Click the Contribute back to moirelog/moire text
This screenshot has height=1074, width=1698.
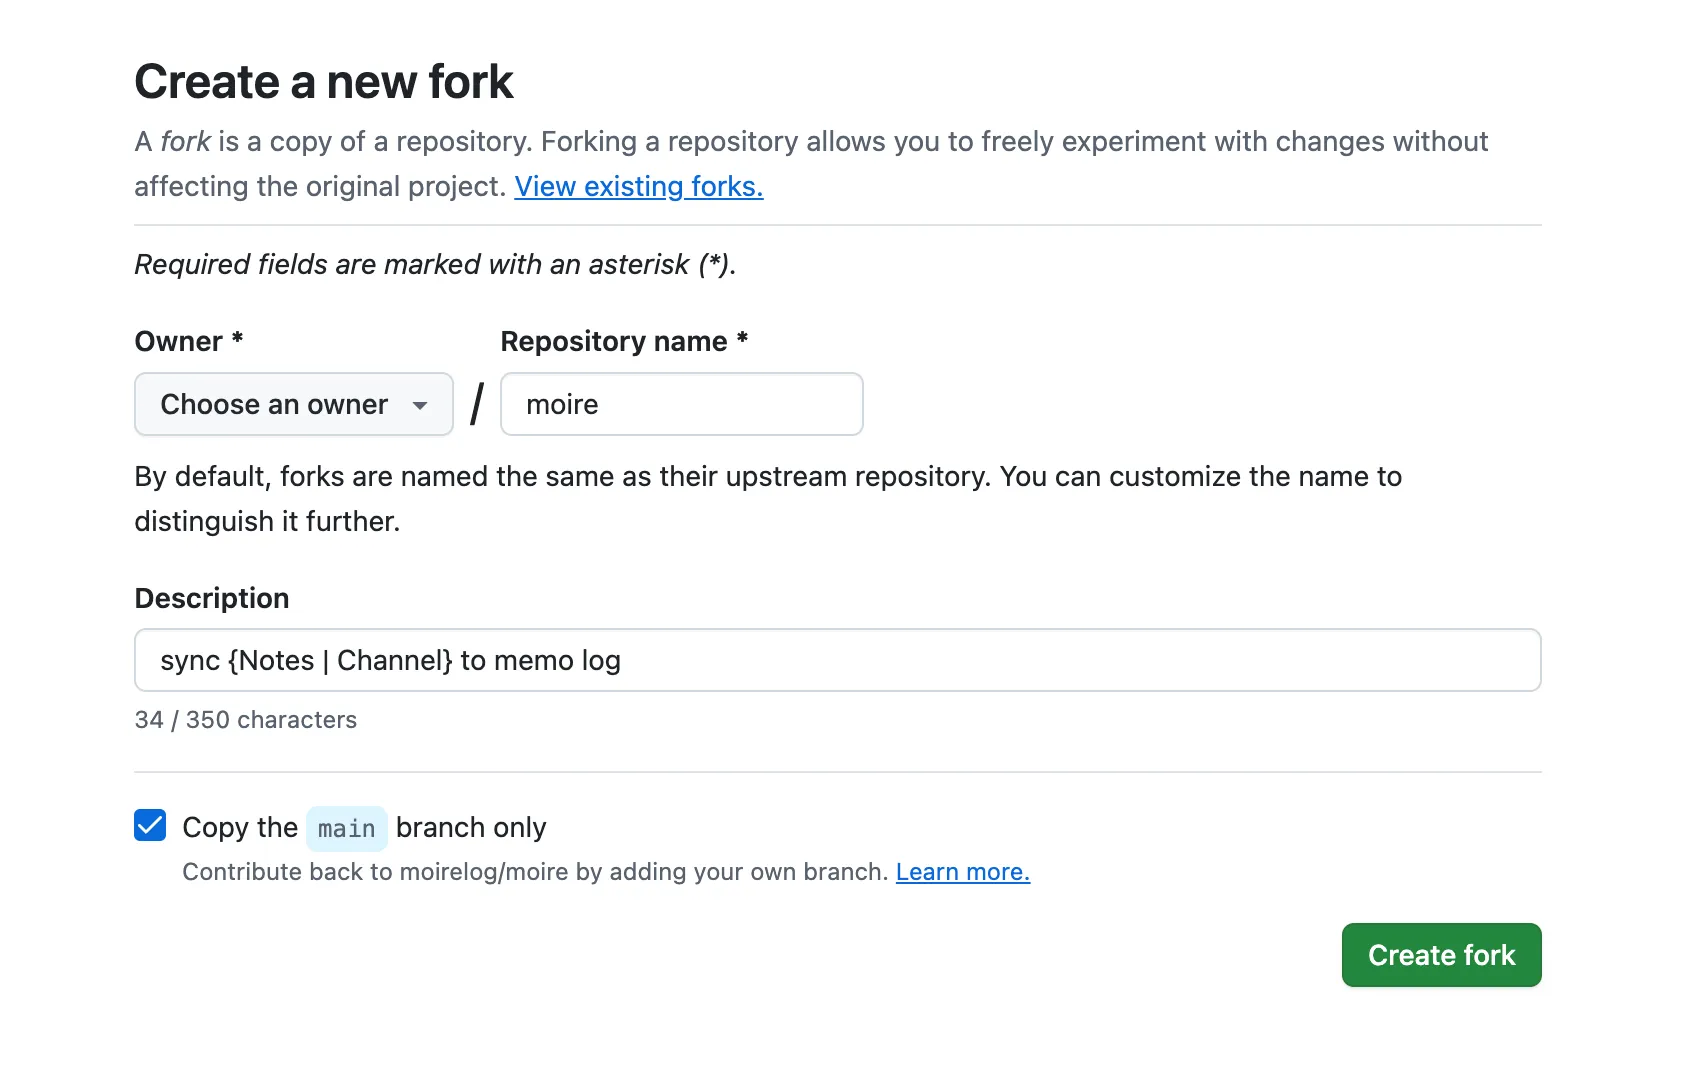point(534,872)
